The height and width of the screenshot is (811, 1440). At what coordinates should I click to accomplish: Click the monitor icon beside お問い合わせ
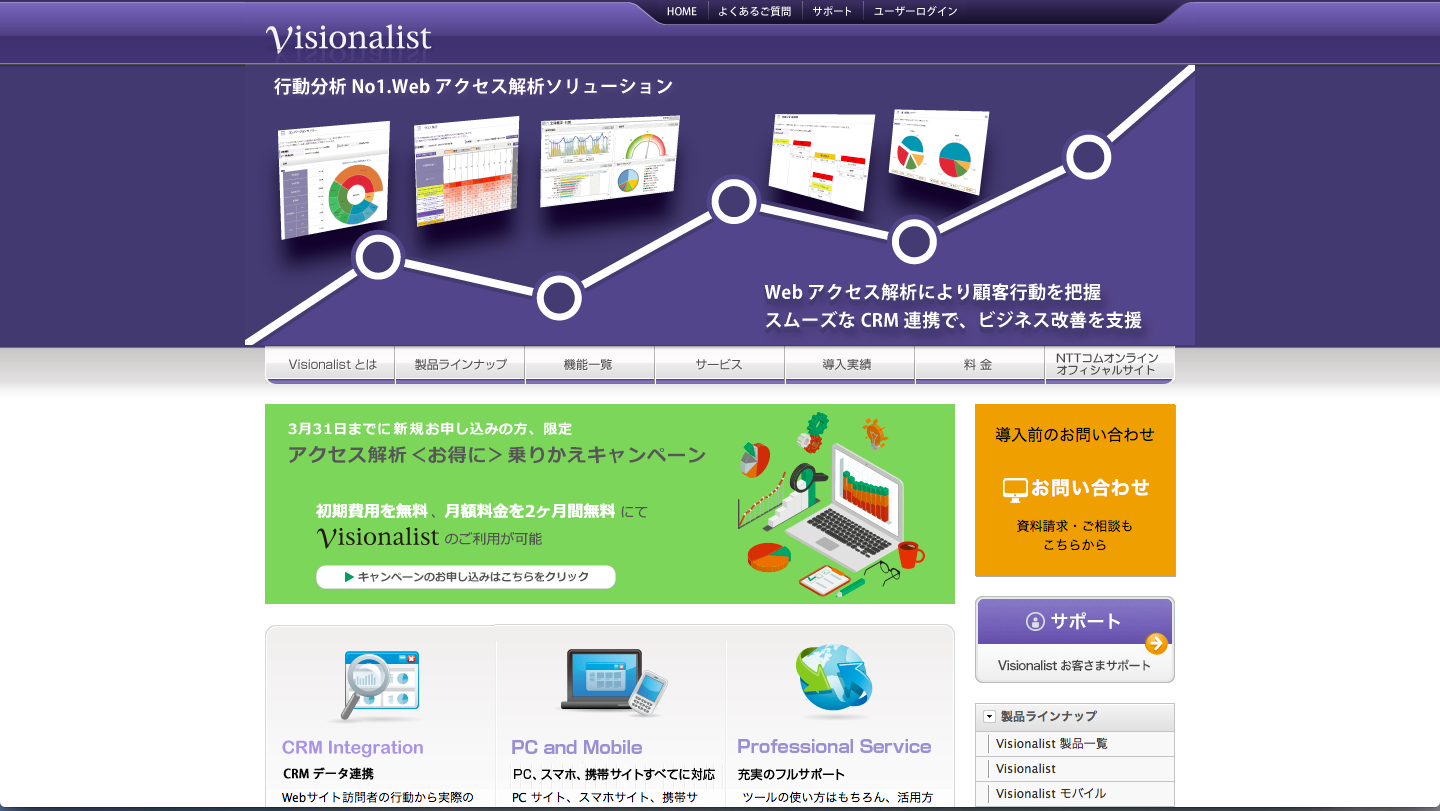1015,489
